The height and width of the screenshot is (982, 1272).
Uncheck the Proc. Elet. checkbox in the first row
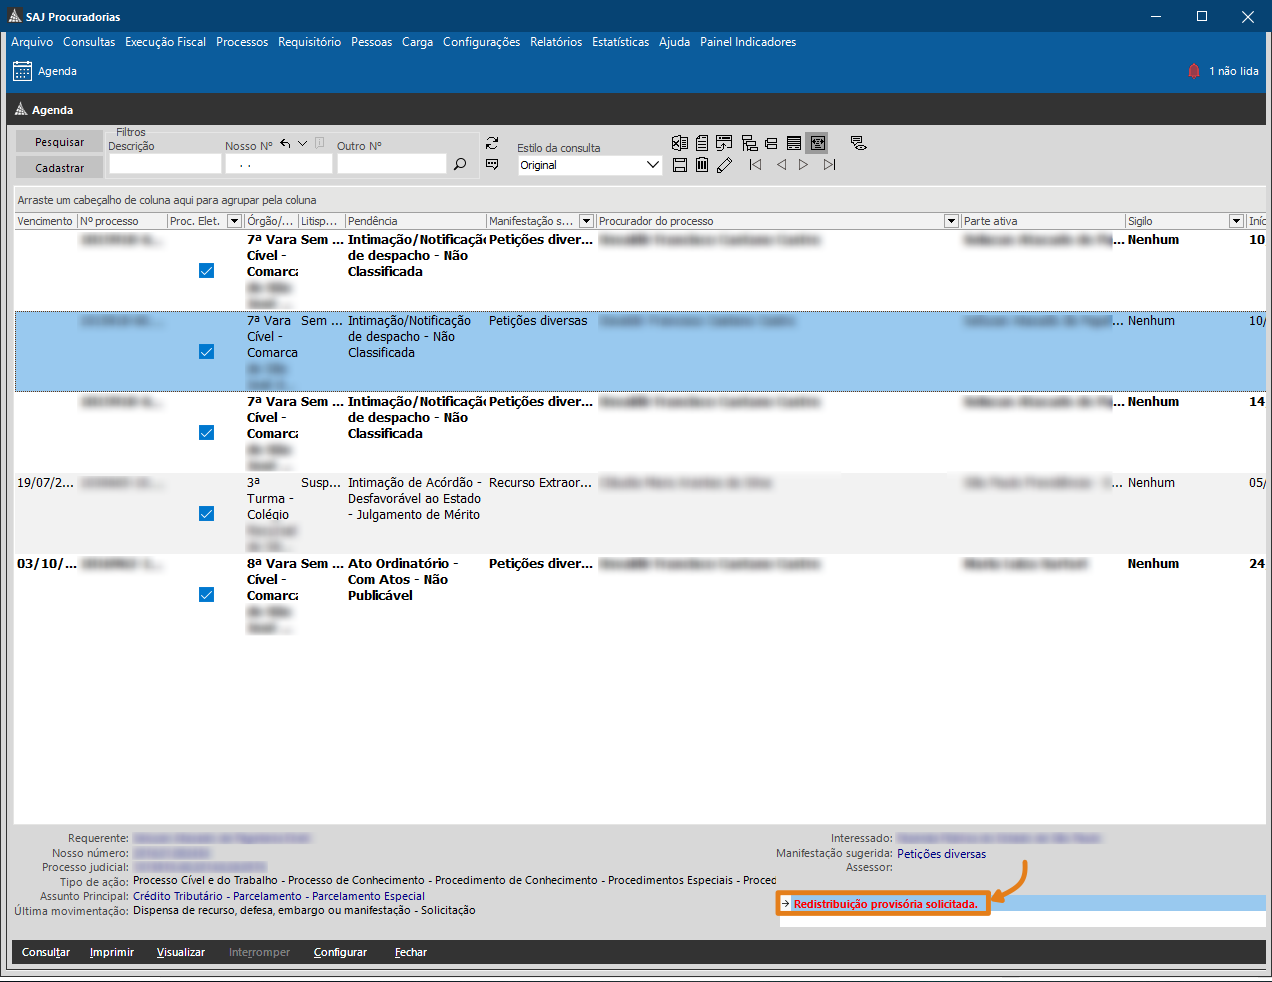pyautogui.click(x=206, y=271)
